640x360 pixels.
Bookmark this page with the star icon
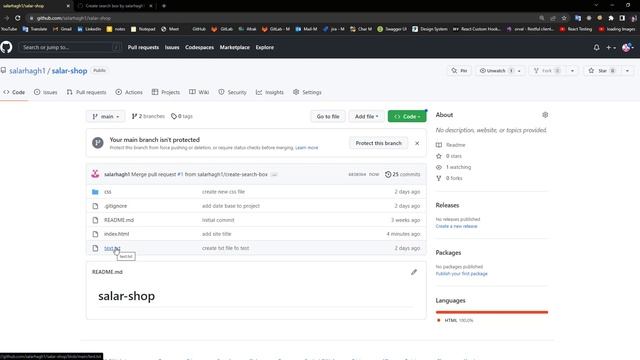coord(564,18)
